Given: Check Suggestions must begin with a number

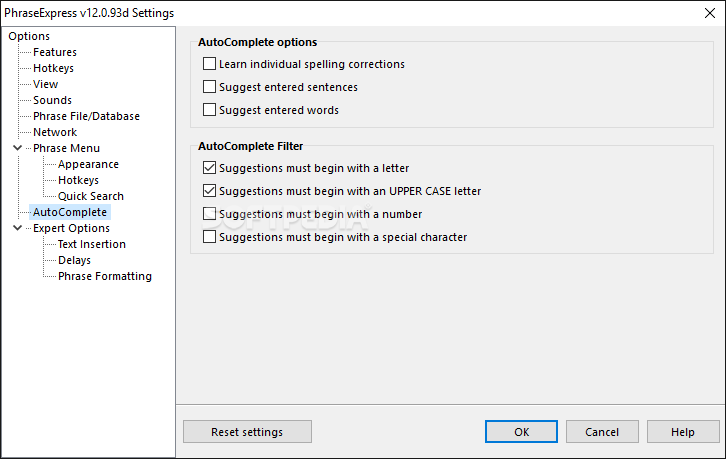Looking at the screenshot, I should (209, 214).
